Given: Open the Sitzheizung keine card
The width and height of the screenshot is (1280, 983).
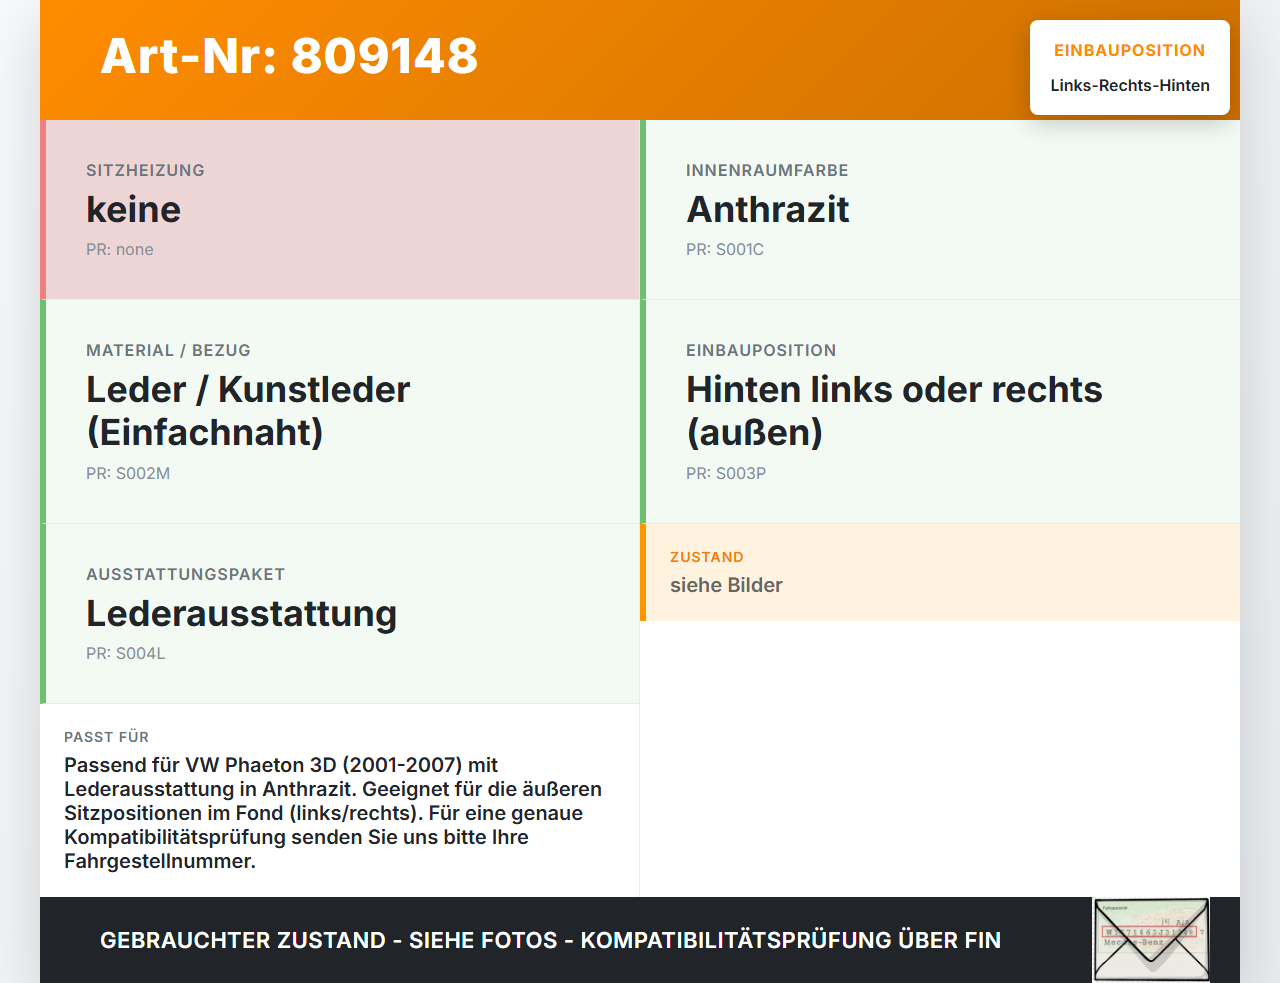Looking at the screenshot, I should click(x=340, y=210).
